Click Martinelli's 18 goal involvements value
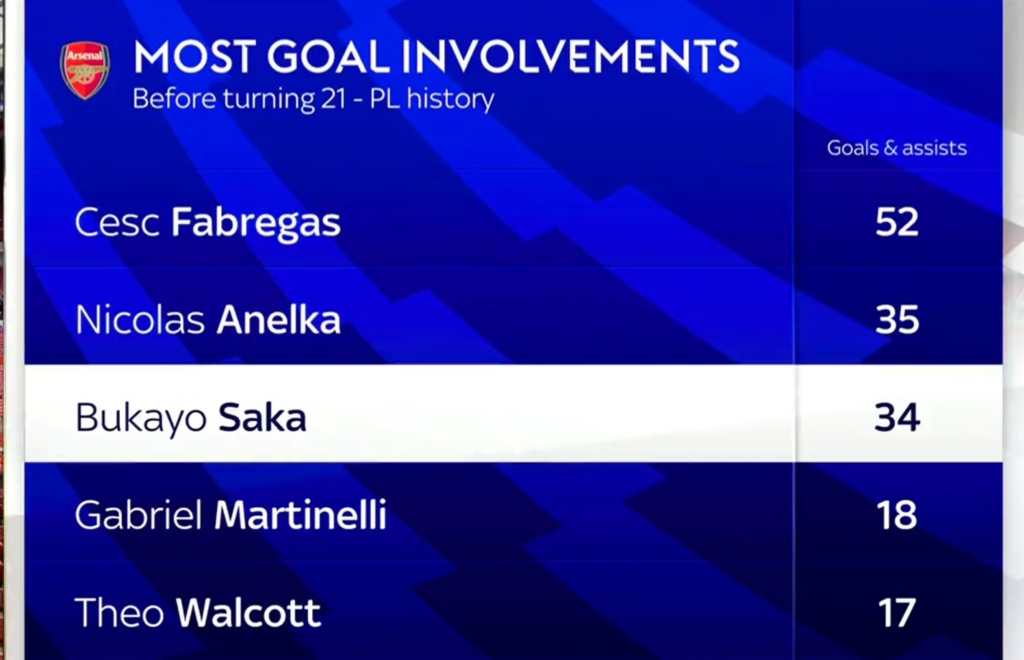 (x=897, y=516)
